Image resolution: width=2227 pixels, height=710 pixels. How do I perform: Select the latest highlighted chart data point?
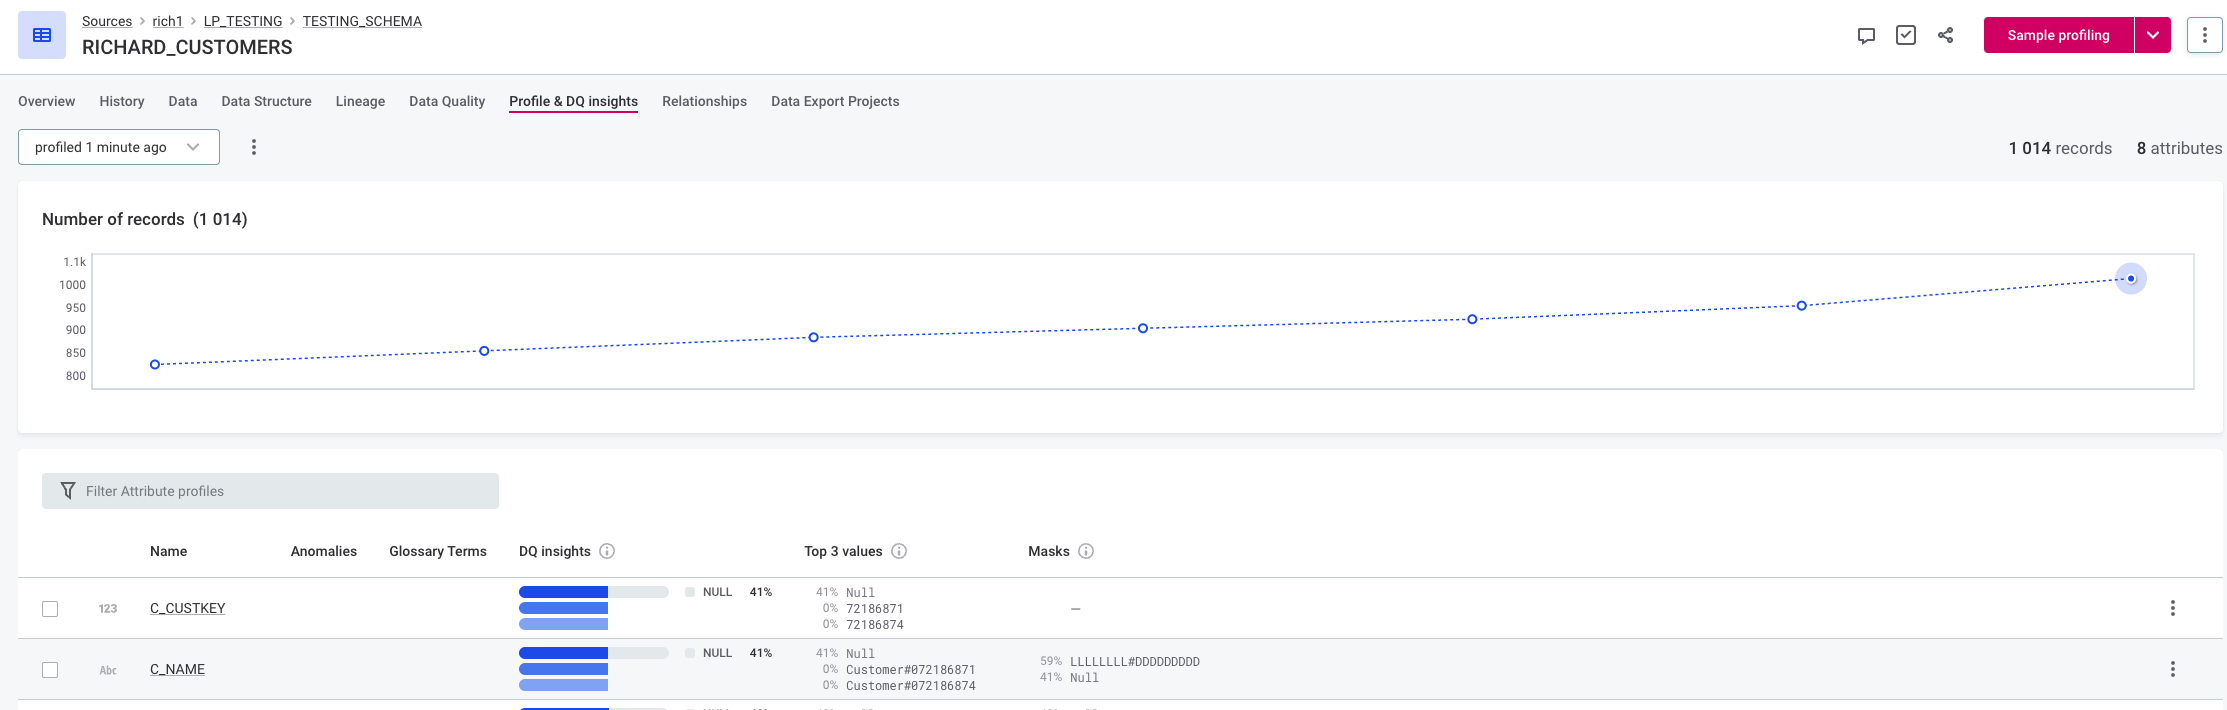[2131, 279]
